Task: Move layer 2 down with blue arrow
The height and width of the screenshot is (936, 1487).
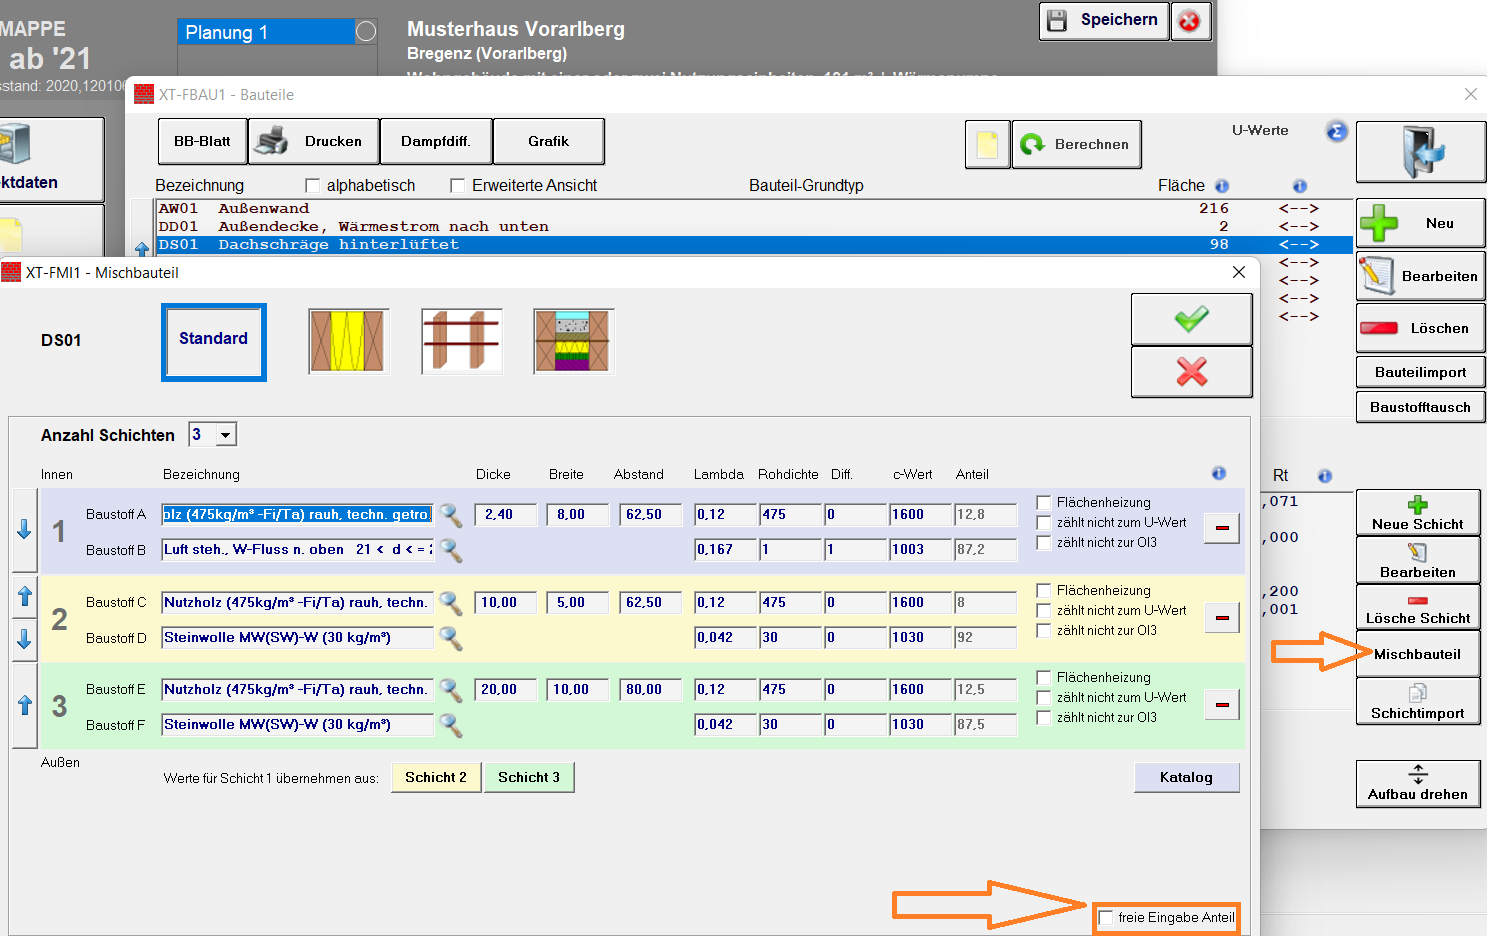Action: [x=25, y=639]
